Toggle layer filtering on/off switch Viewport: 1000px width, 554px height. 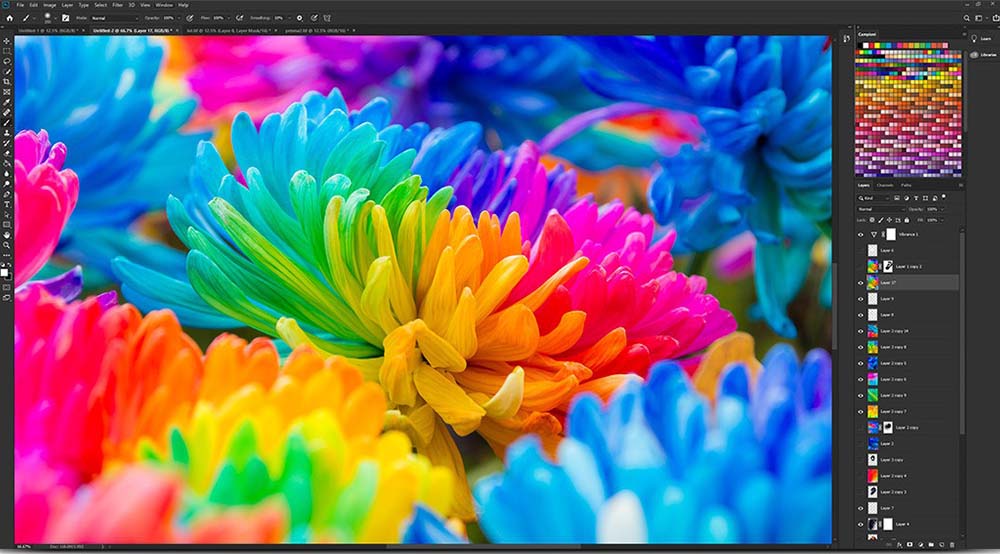[944, 197]
